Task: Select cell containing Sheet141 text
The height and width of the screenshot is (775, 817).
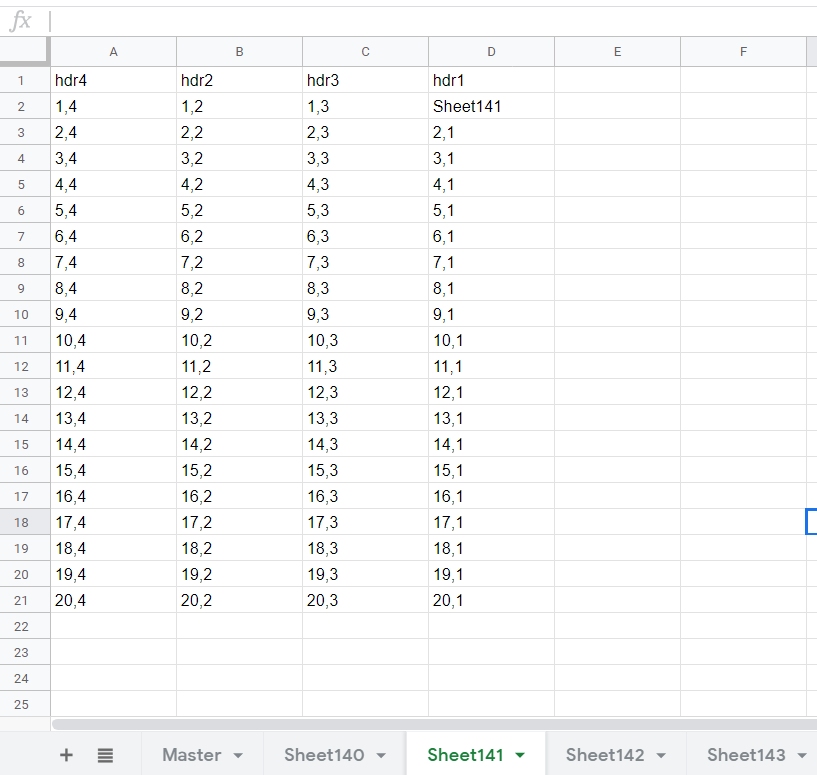Action: click(x=490, y=106)
